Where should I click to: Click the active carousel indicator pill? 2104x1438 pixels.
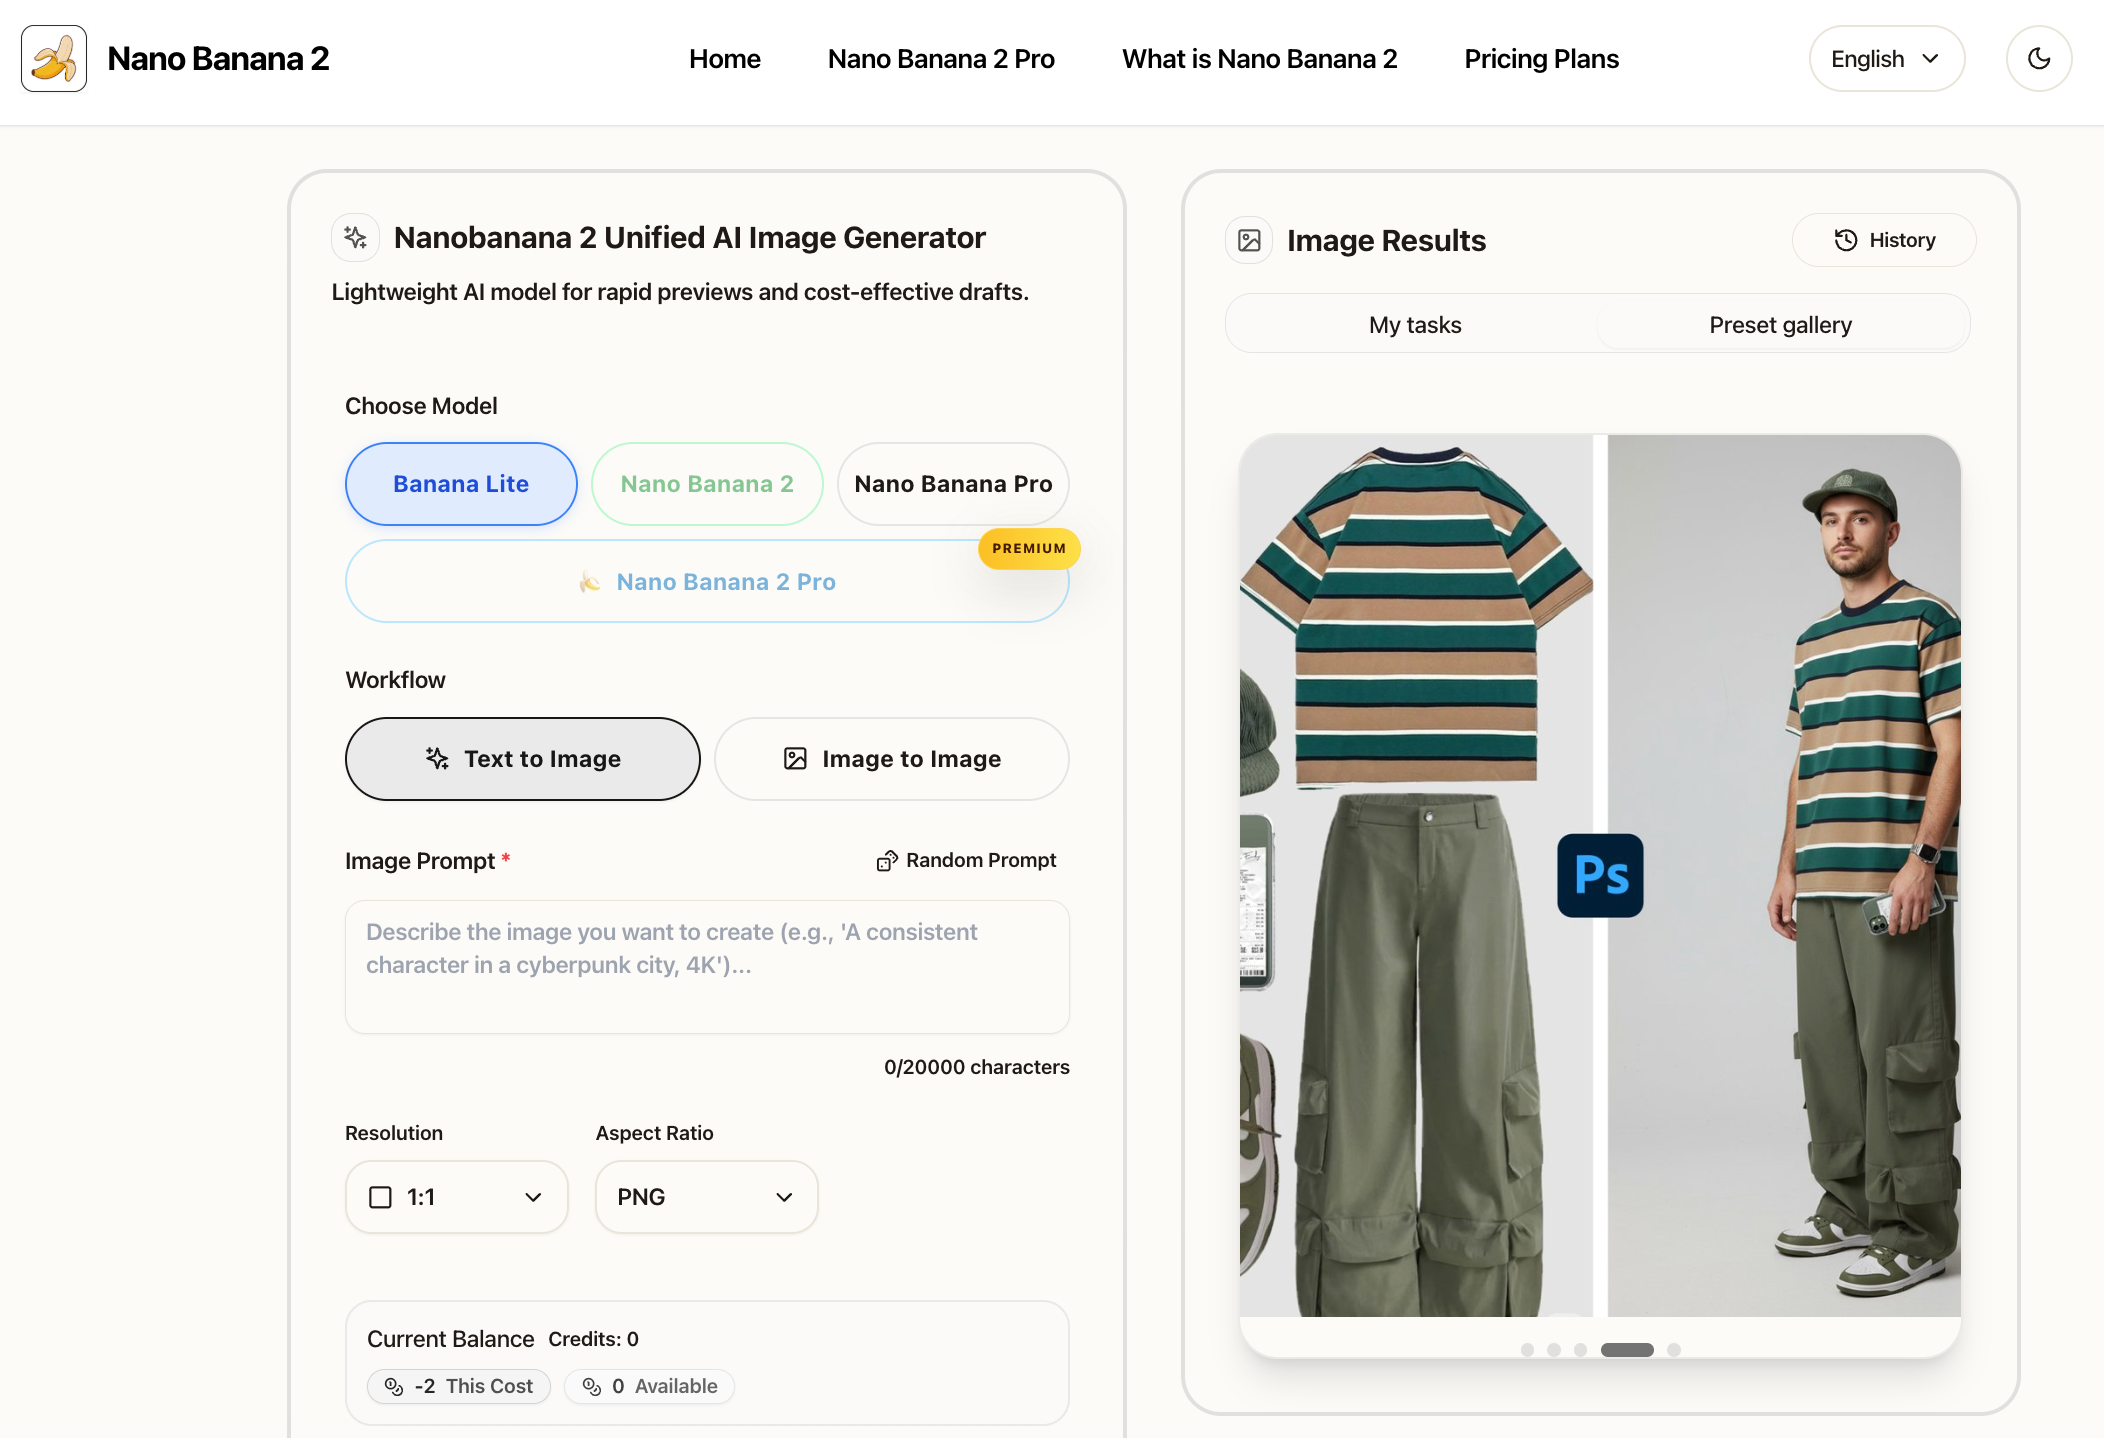[x=1627, y=1350]
